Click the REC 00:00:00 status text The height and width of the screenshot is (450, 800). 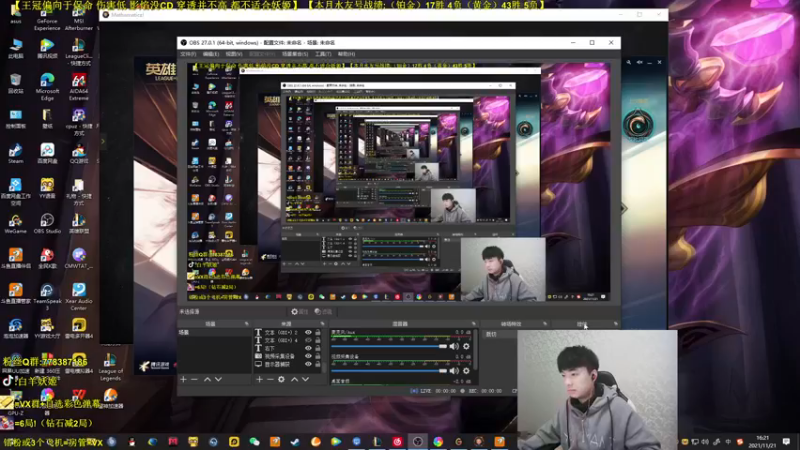point(485,391)
